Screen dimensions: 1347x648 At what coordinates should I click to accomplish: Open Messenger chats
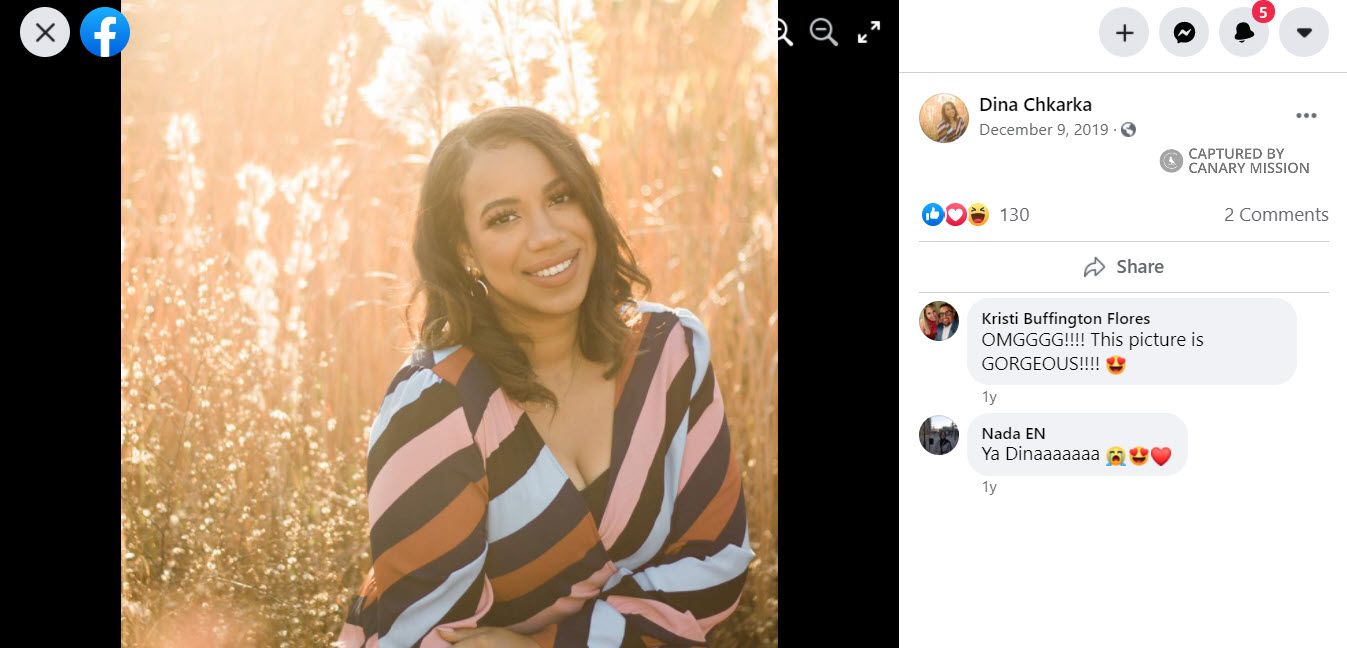click(x=1184, y=32)
